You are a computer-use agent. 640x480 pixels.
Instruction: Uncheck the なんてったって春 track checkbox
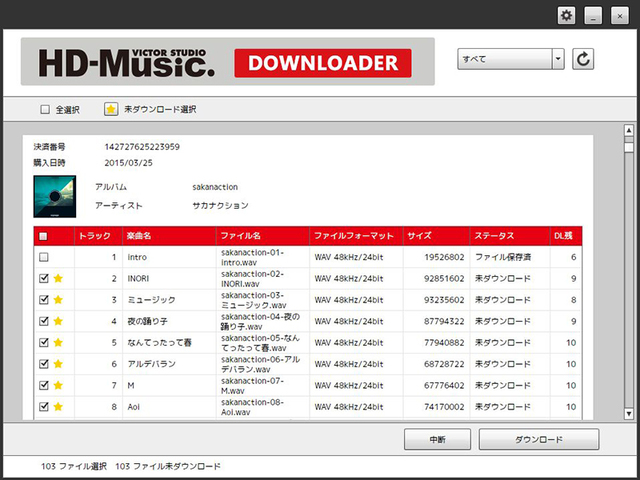[44, 342]
